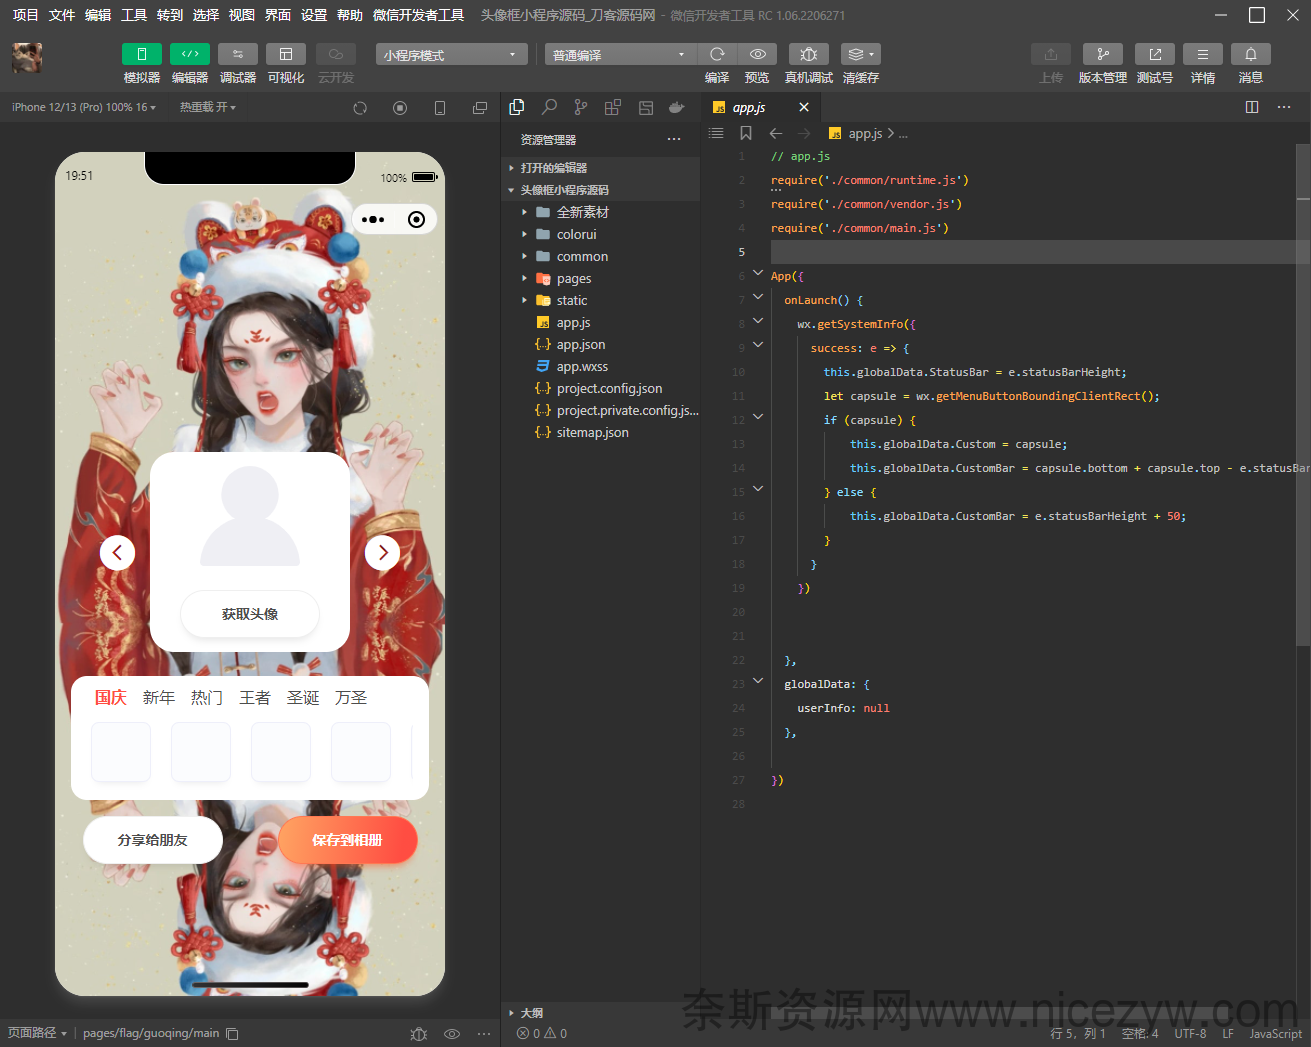Screen dimensions: 1311x1047
Task: Open app.json file
Action: pos(600,344)
